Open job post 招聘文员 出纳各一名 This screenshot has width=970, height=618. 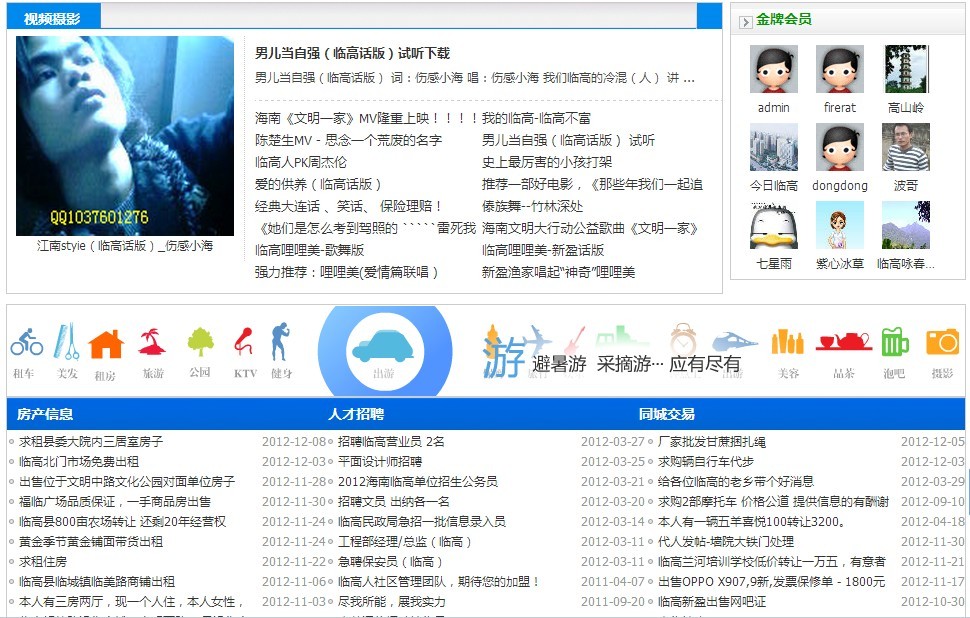pyautogui.click(x=393, y=502)
